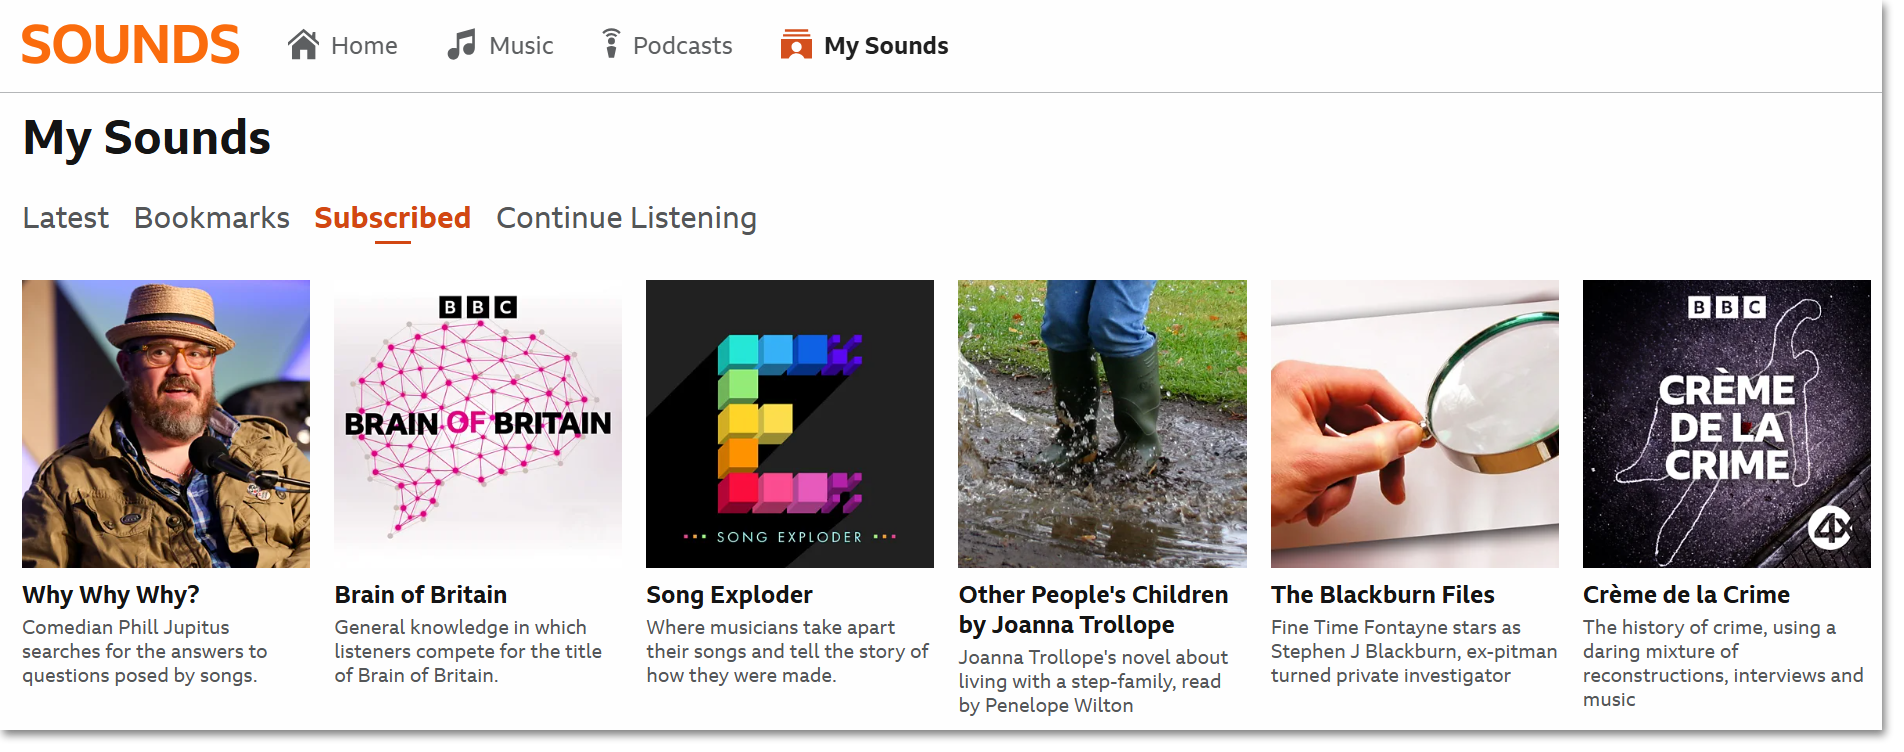This screenshot has height=752, width=1904.
Task: Click the orange SOUNDS logo
Action: click(130, 43)
